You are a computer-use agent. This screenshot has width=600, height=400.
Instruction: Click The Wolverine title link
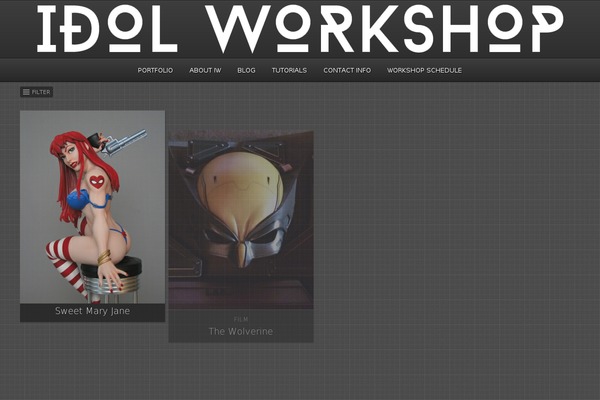tap(241, 331)
